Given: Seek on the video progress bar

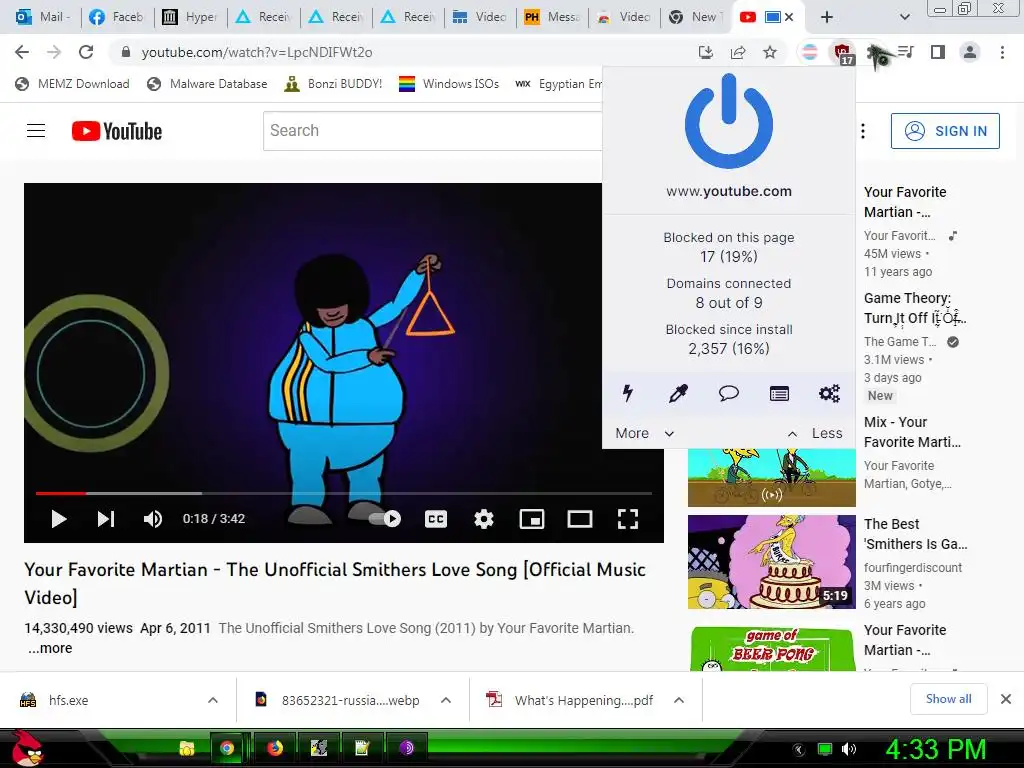Looking at the screenshot, I should (344, 493).
